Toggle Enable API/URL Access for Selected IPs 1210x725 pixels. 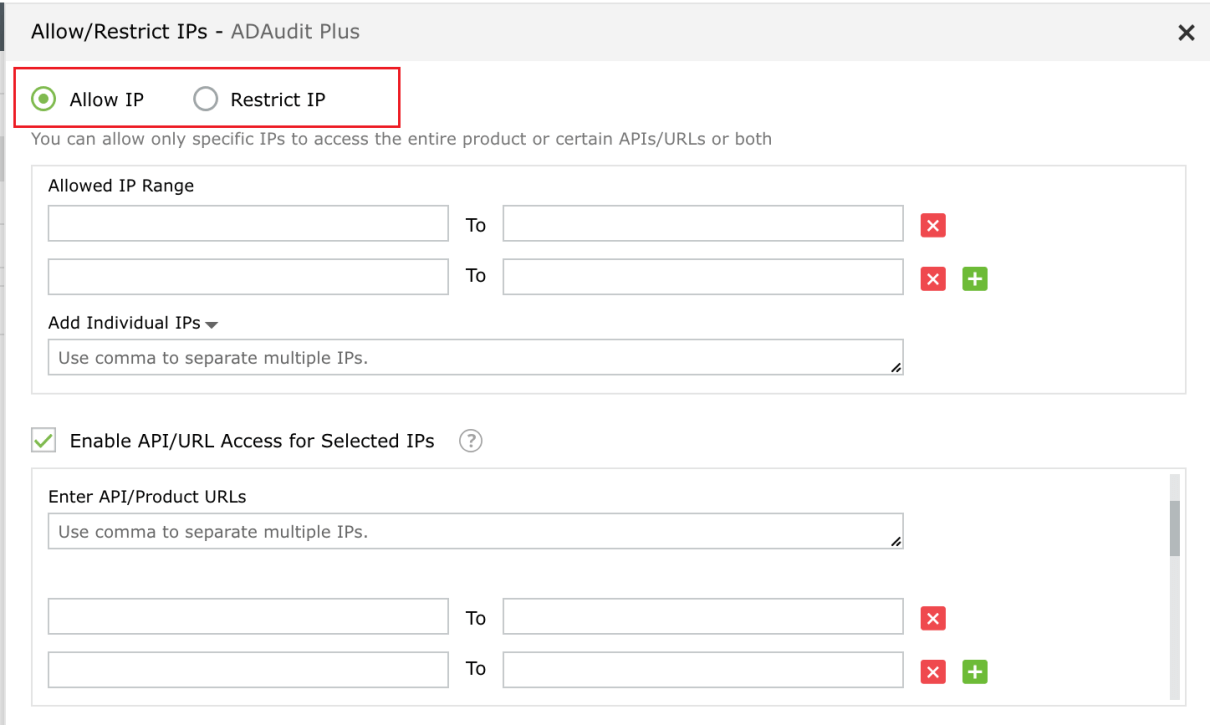click(44, 441)
